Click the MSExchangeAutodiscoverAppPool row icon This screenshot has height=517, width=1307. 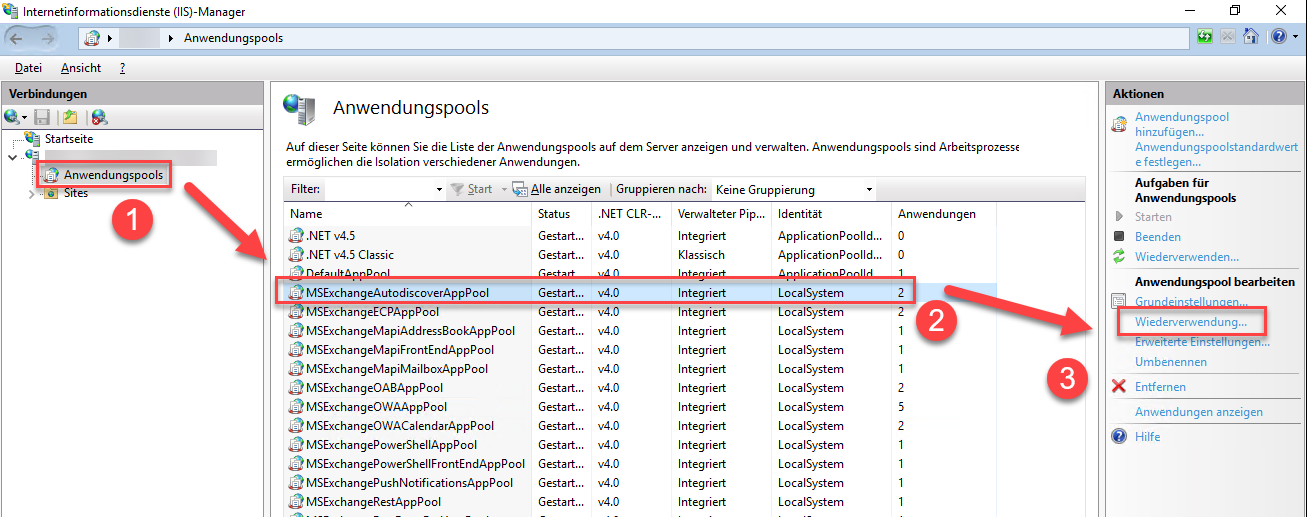pyautogui.click(x=296, y=293)
